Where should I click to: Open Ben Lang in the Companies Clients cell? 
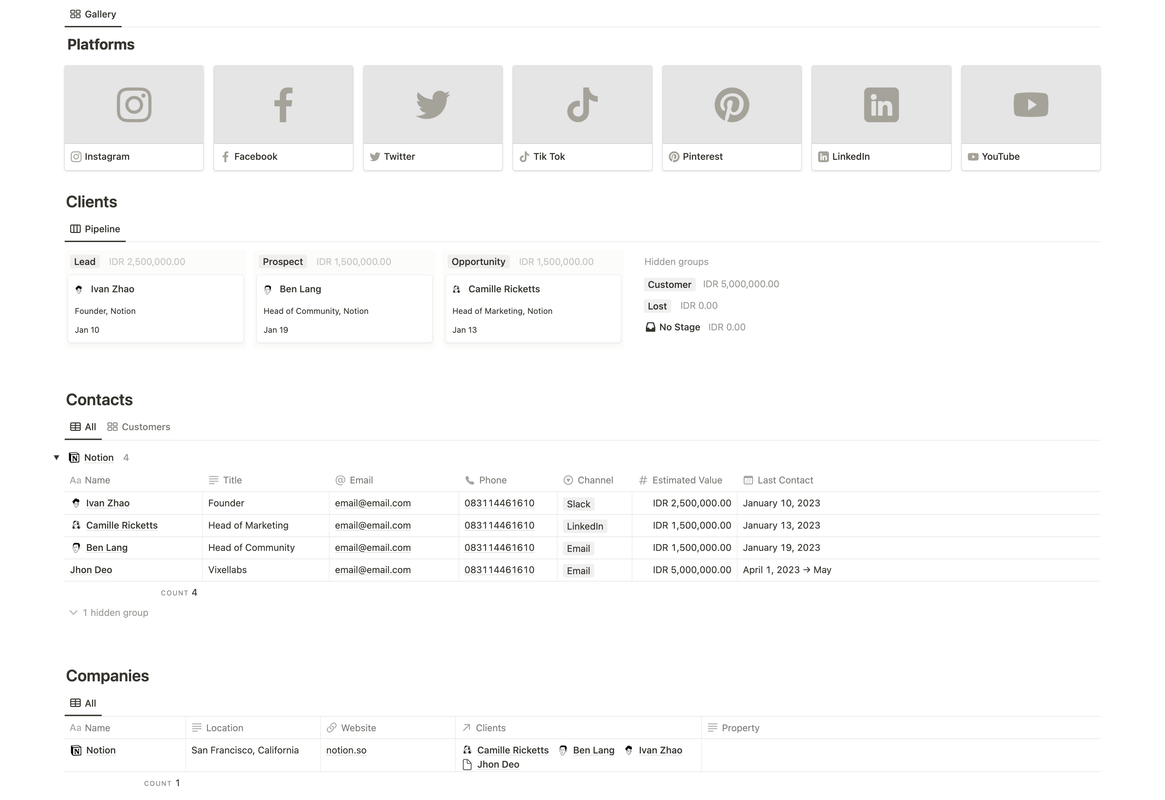click(x=587, y=751)
